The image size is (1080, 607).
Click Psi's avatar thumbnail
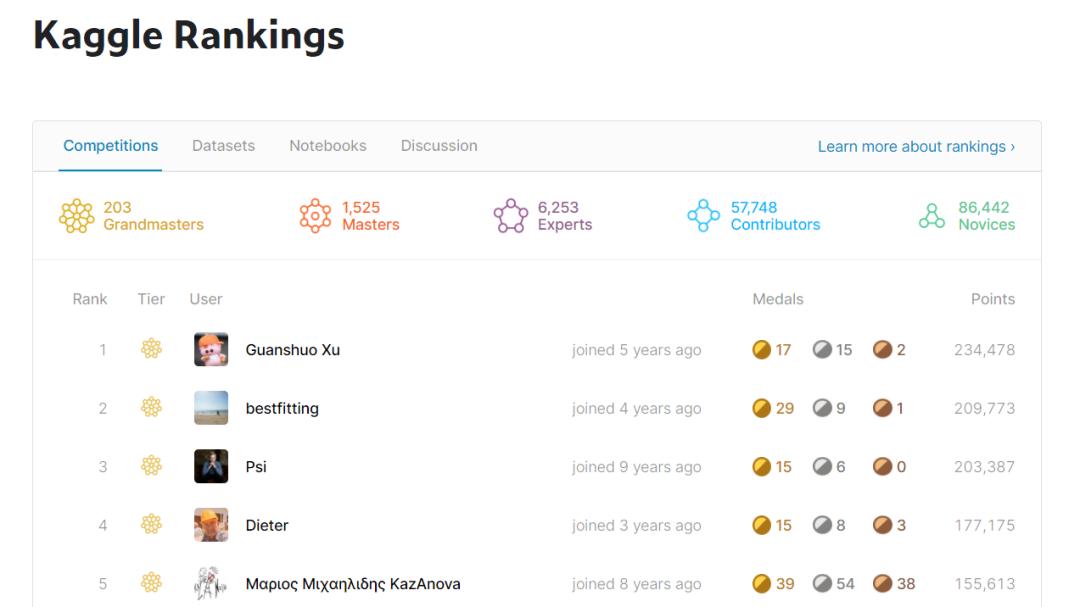[x=211, y=466]
